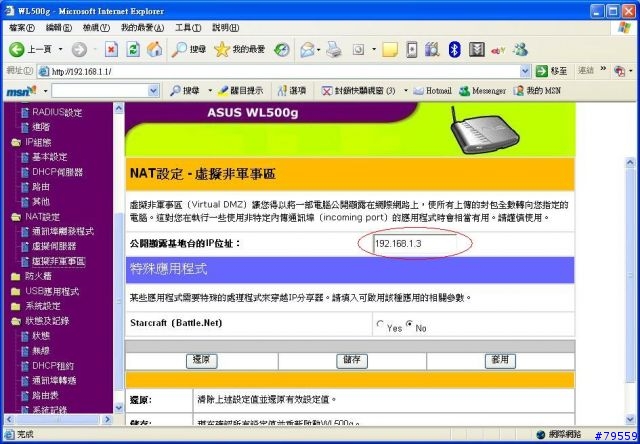Click the yellow note icon in toolbar
640x444 pixels.
point(390,50)
